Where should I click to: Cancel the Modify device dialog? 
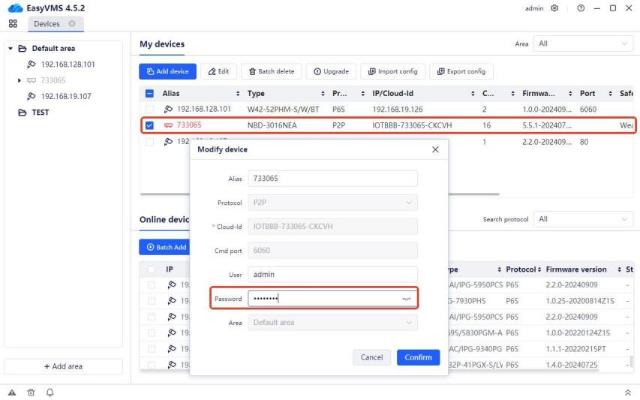tap(371, 357)
